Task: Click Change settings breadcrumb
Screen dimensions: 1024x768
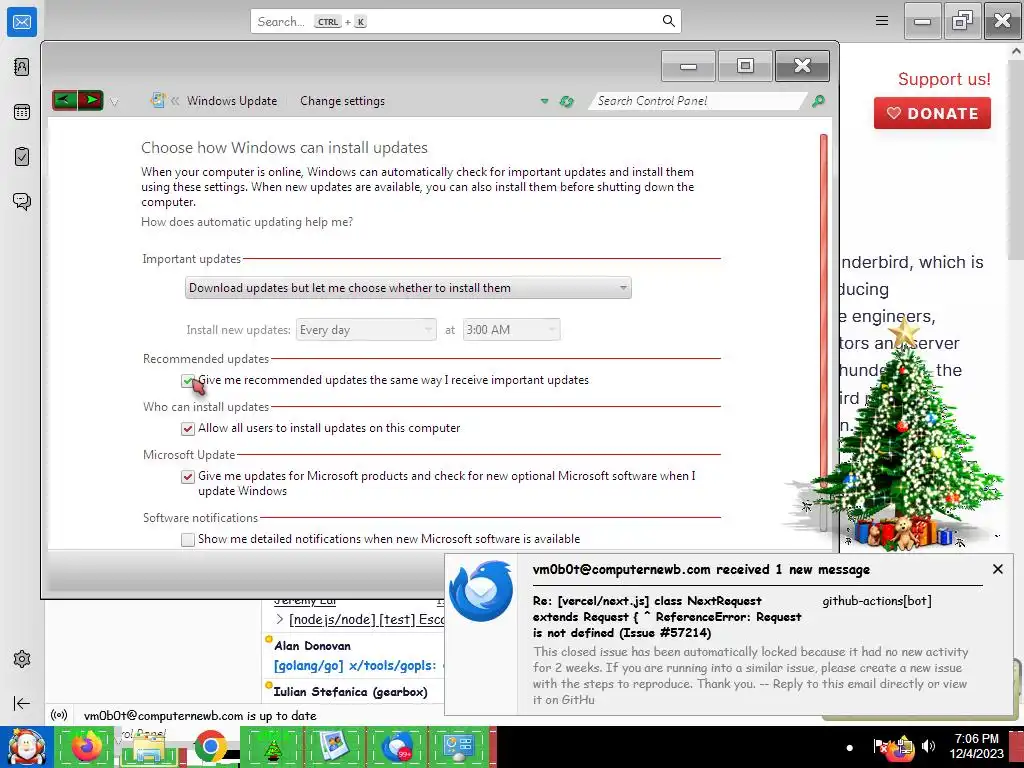Action: pos(342,101)
